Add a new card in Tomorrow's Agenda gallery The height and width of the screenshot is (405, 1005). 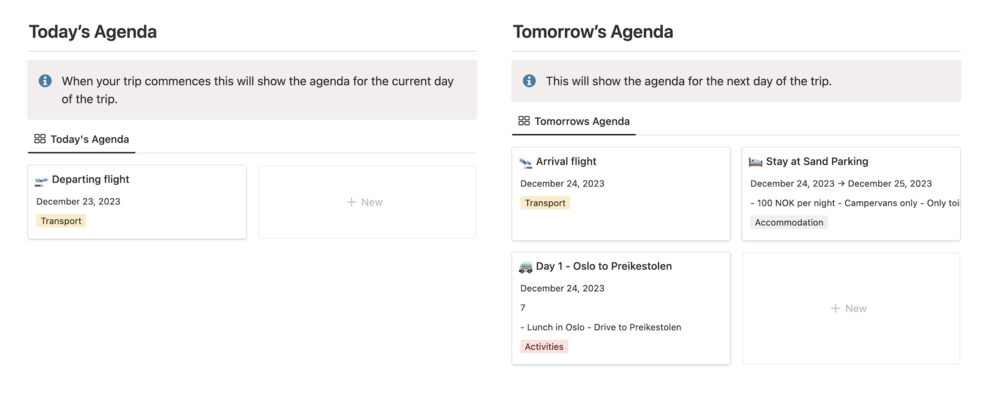click(x=850, y=308)
